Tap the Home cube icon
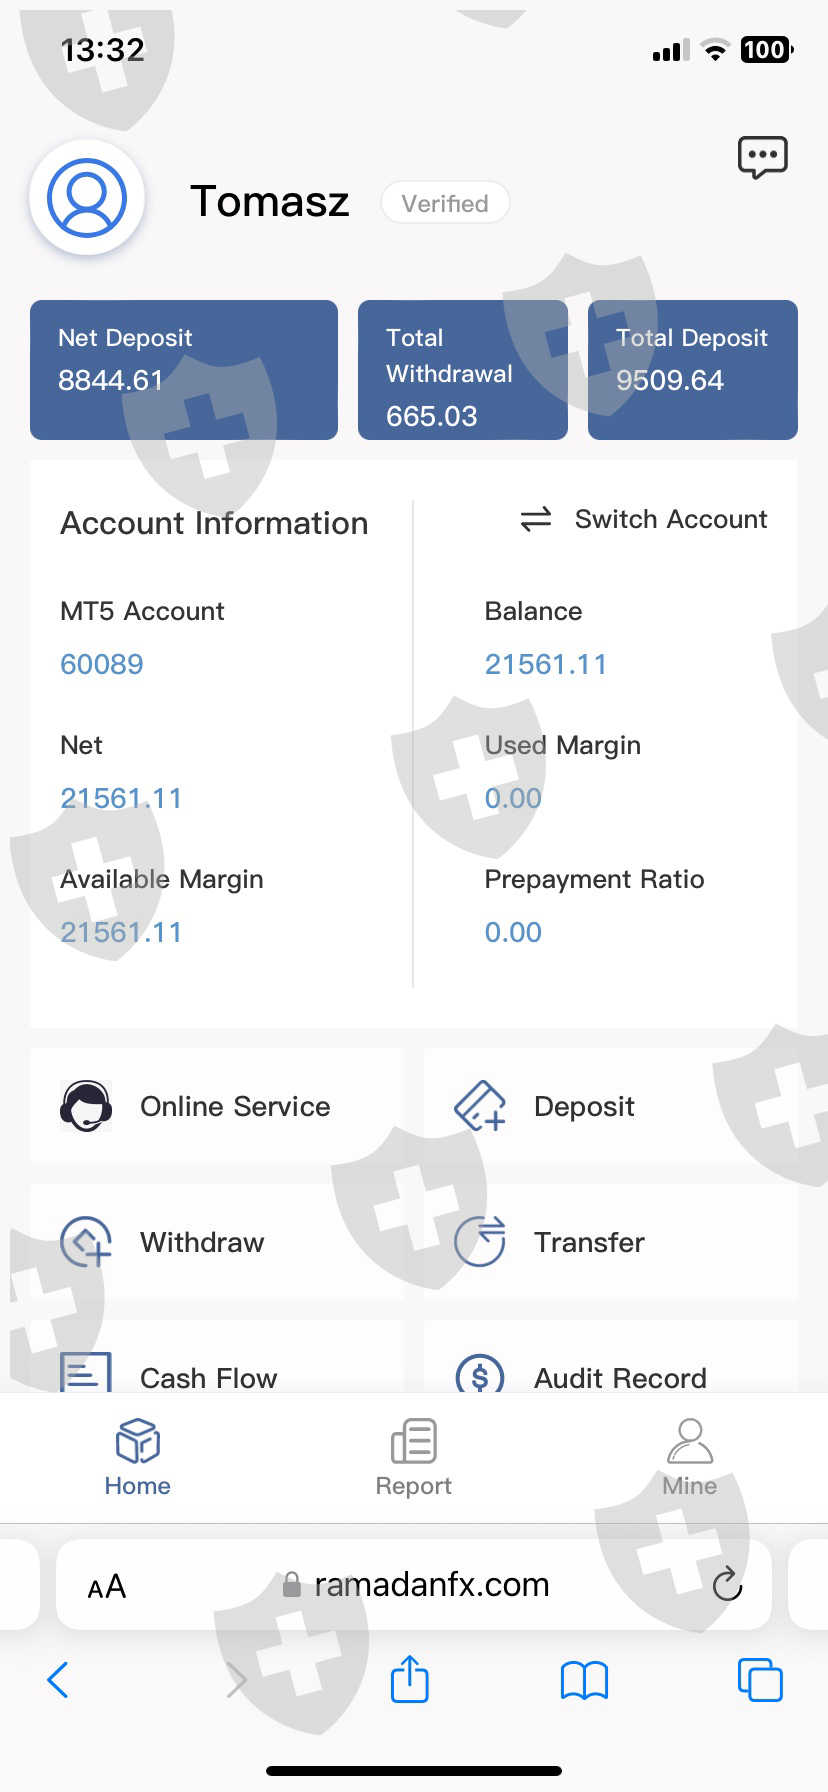Viewport: 828px width, 1792px height. coord(138,1441)
